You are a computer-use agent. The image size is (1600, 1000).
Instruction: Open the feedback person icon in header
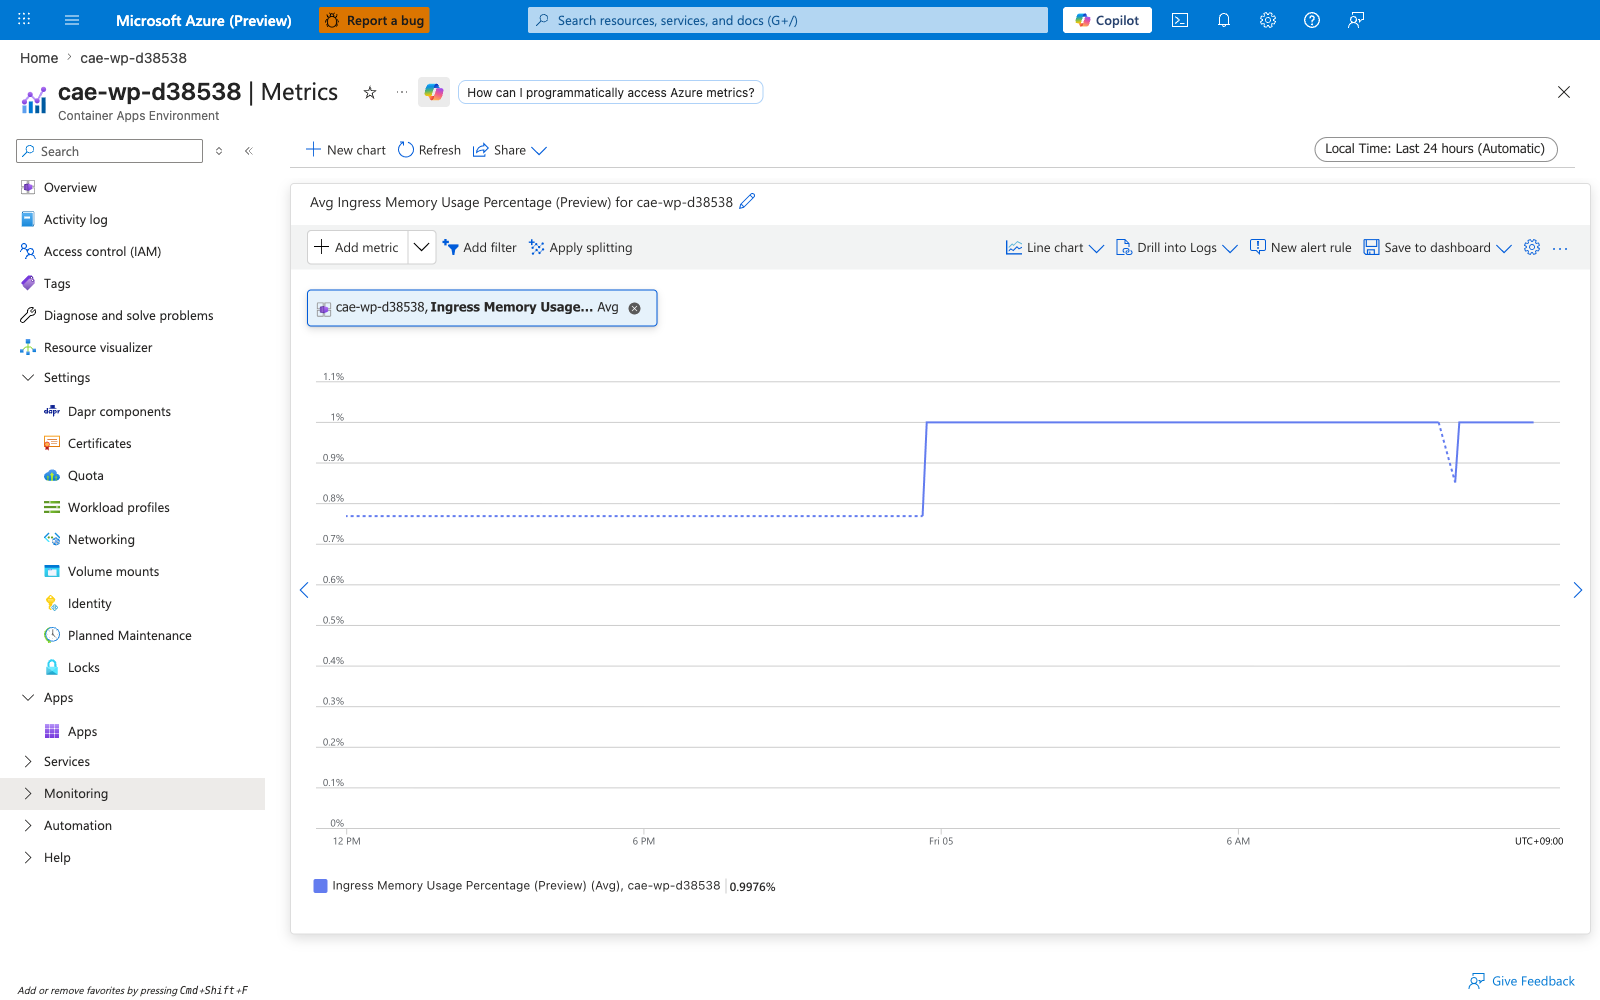[x=1356, y=20]
